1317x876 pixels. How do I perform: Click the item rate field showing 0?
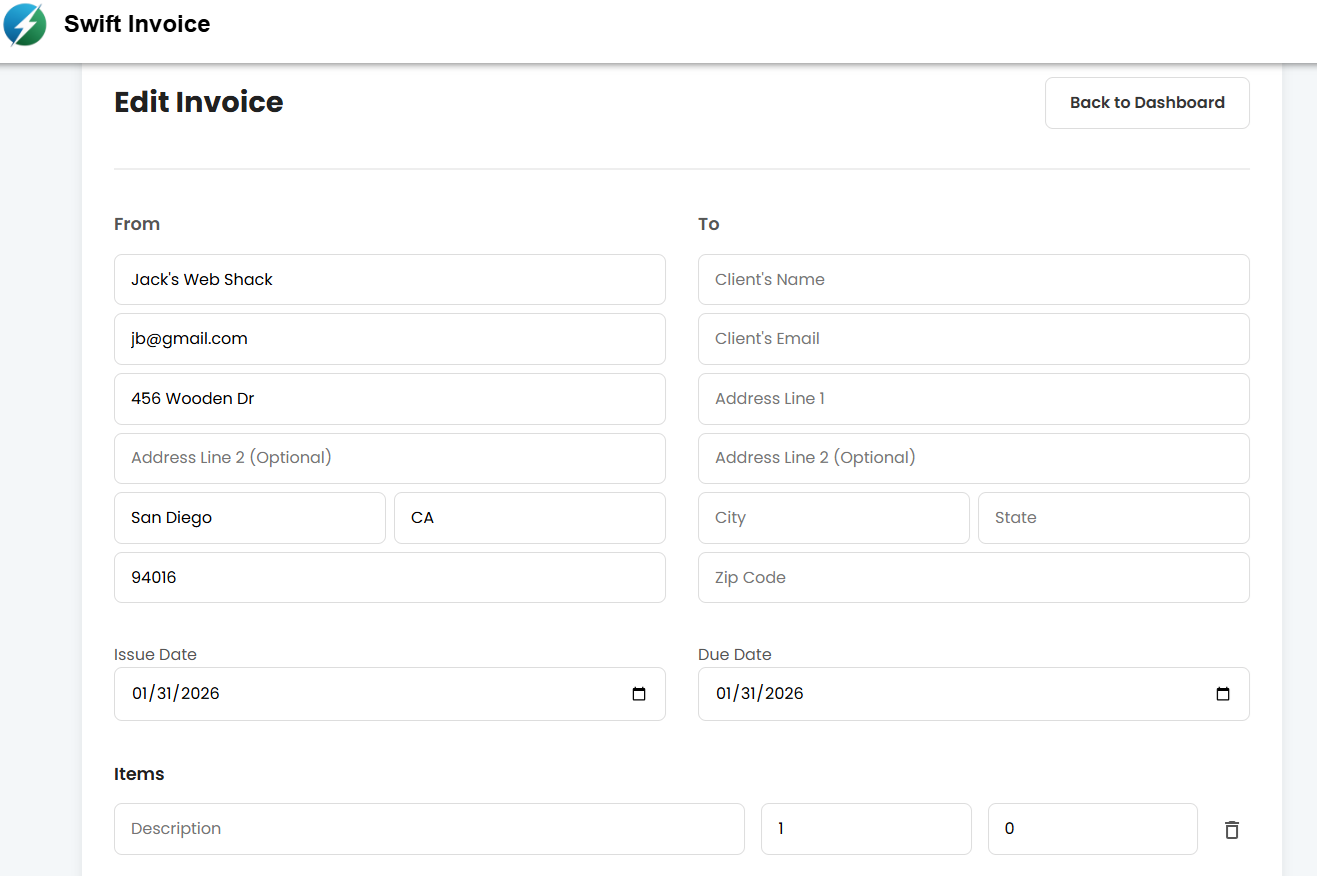(x=1092, y=829)
